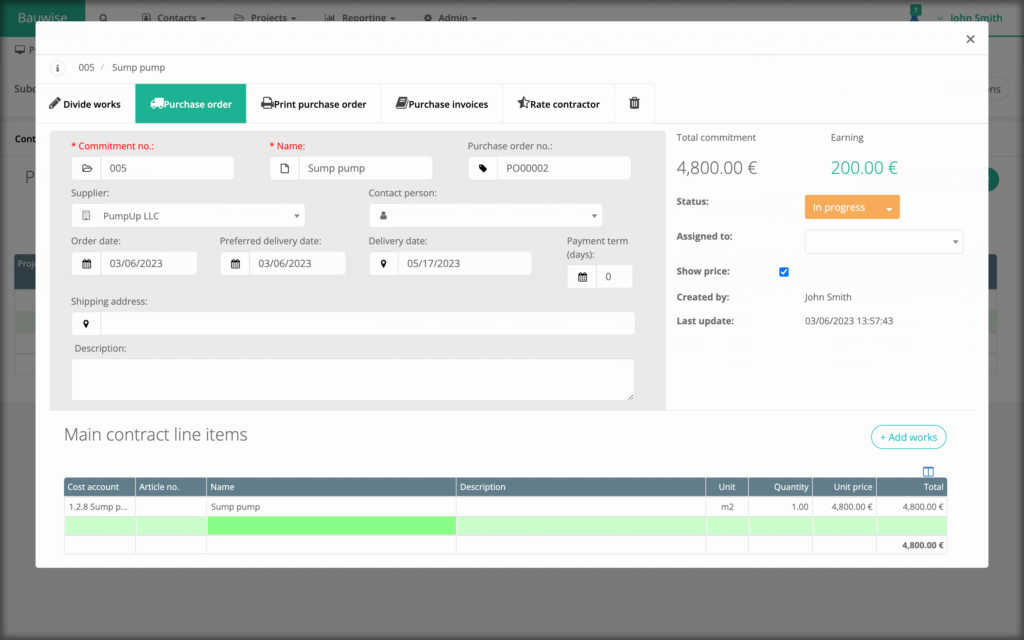
Task: Open the Projects menu in the top bar
Action: 265,18
